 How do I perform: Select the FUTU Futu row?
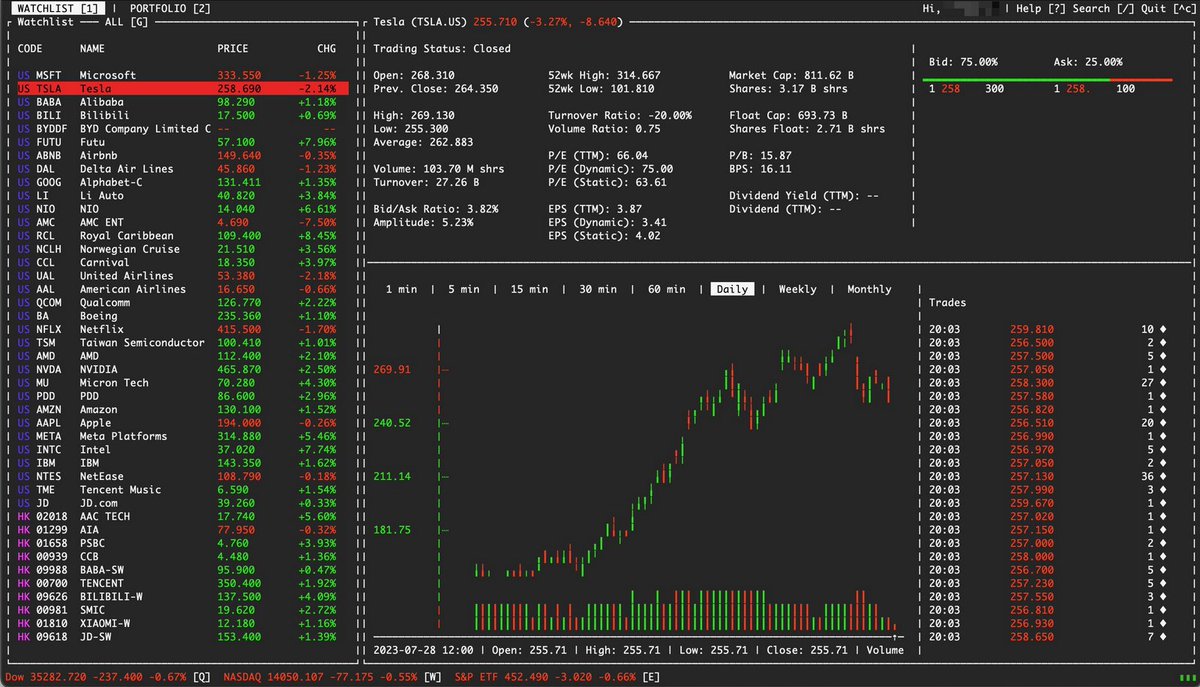click(x=182, y=142)
